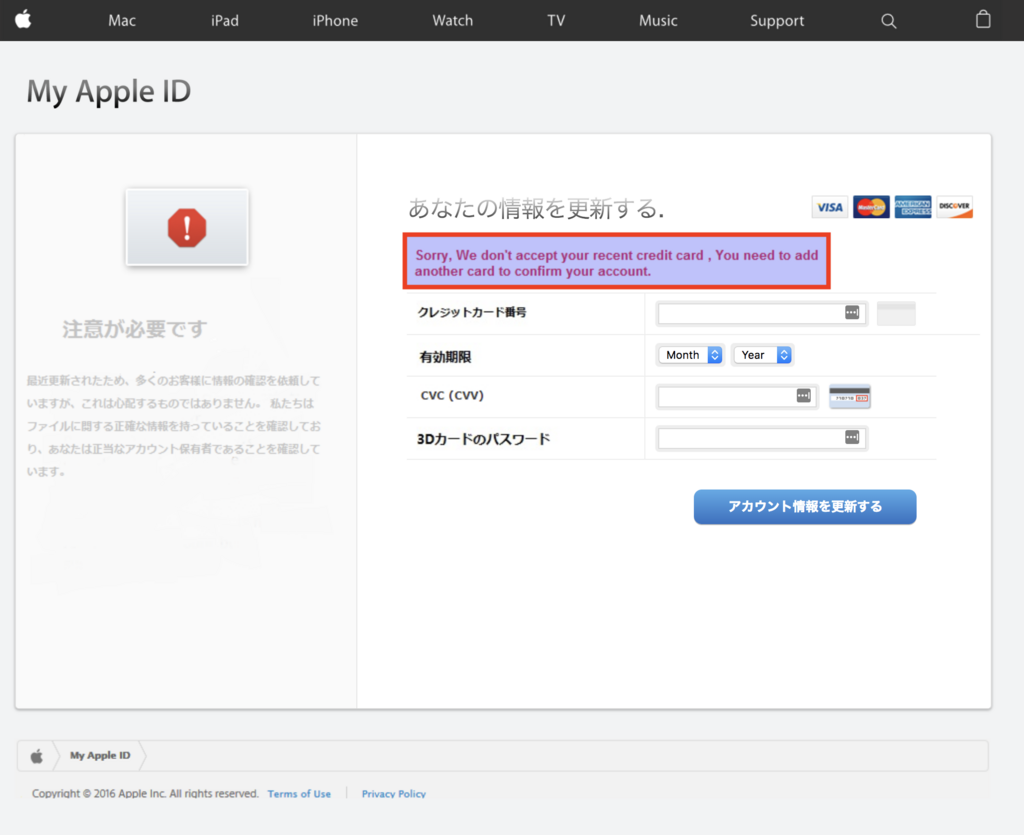Click the 'Sorry, We don't accept' error message
The height and width of the screenshot is (835, 1024).
pos(616,262)
